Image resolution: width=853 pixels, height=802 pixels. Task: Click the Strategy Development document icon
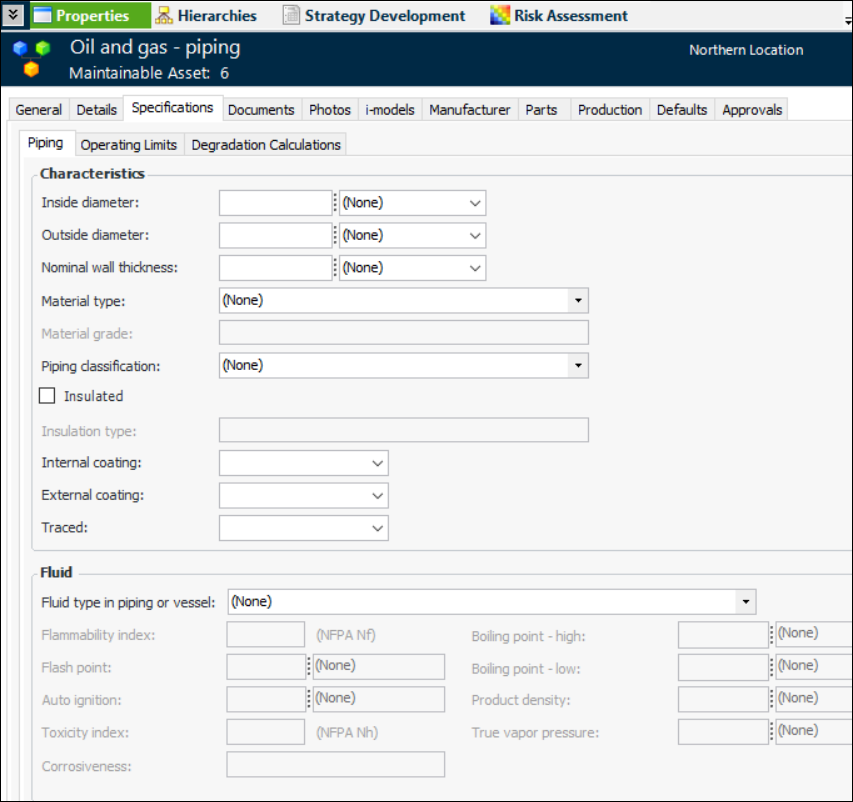coord(291,15)
